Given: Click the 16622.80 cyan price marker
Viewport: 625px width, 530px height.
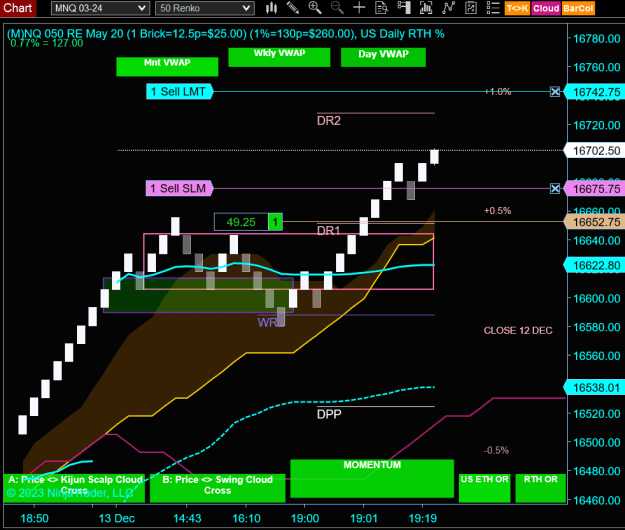Looking at the screenshot, I should (x=595, y=265).
